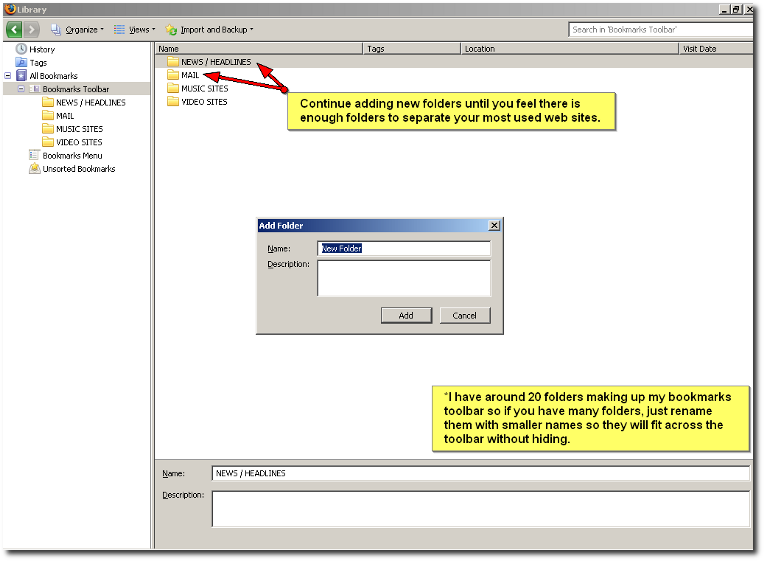Click the Import and Backup star icon

[171, 30]
